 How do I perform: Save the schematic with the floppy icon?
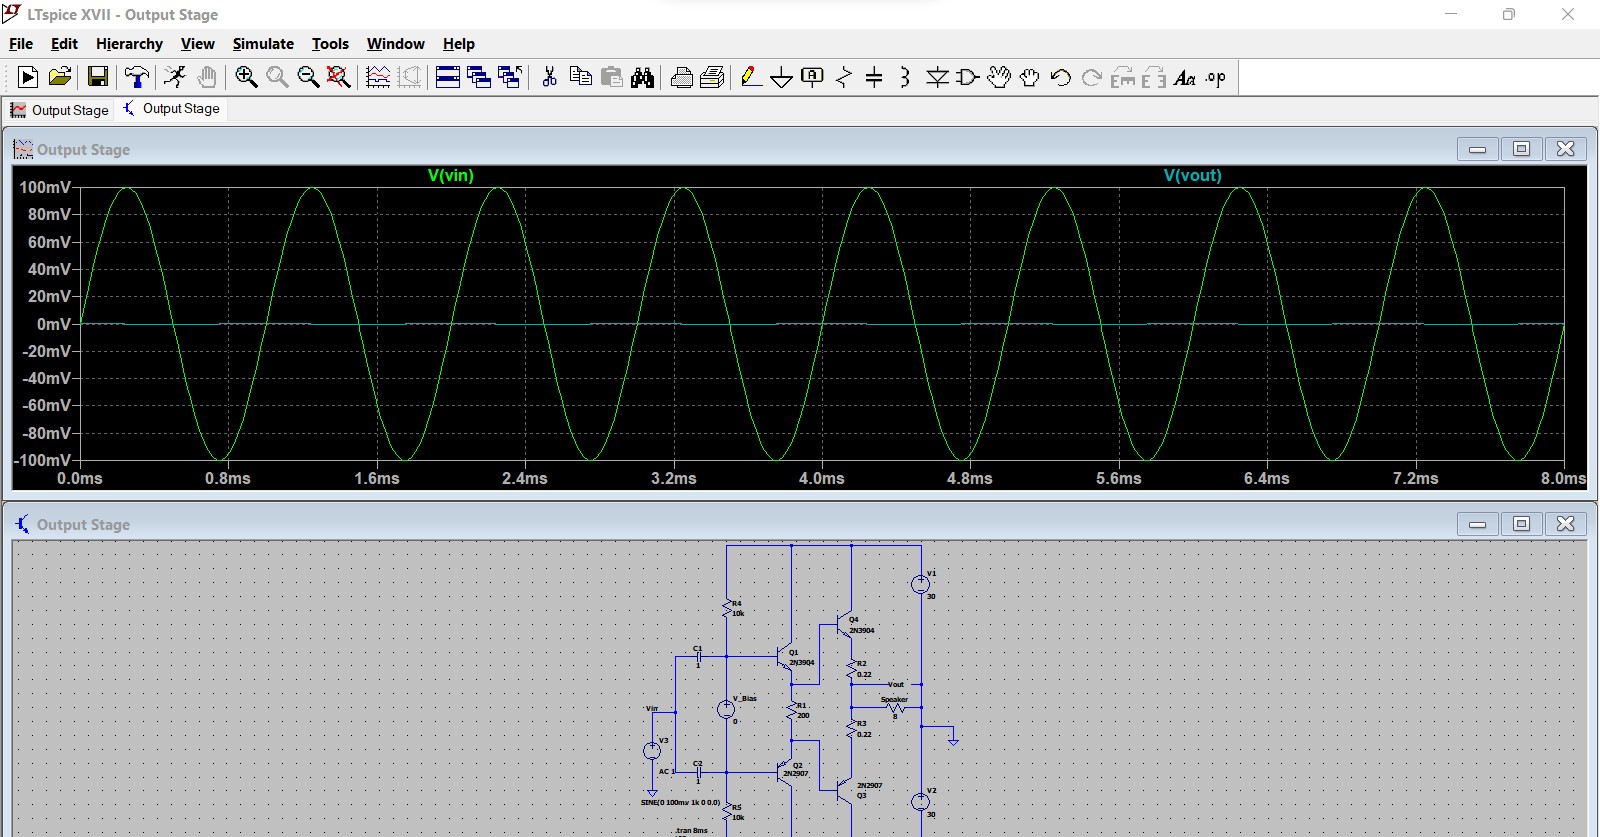click(x=98, y=77)
